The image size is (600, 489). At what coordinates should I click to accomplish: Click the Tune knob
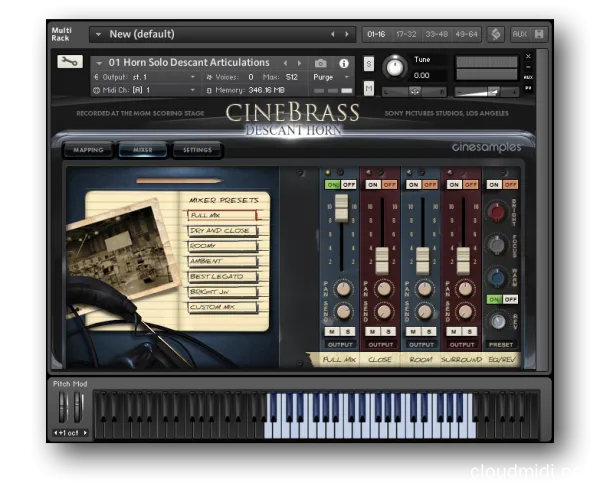[395, 67]
